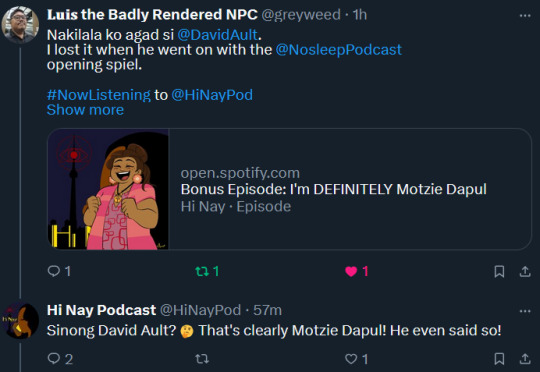Image resolution: width=540 pixels, height=372 pixels.
Task: Open the #NowListening hashtag
Action: tap(99, 95)
